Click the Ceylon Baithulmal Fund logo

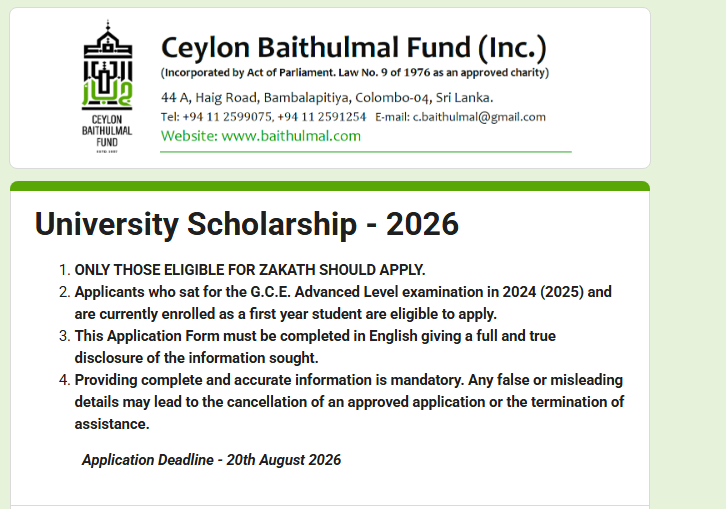point(107,87)
